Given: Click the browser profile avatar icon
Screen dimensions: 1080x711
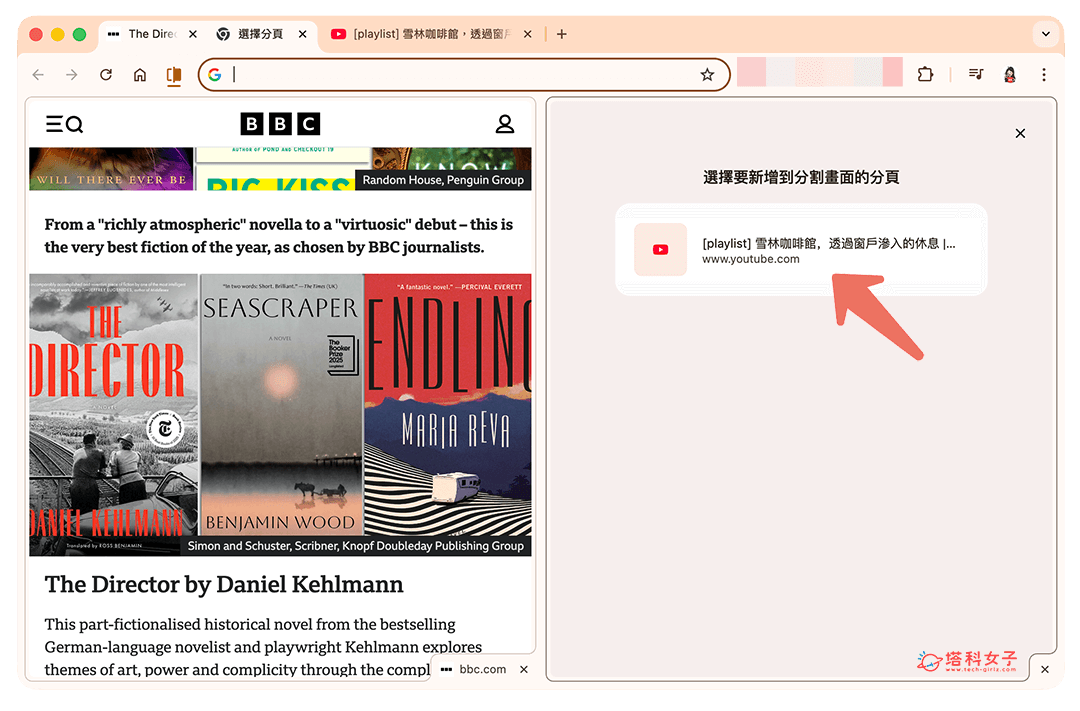Looking at the screenshot, I should tap(1010, 74).
